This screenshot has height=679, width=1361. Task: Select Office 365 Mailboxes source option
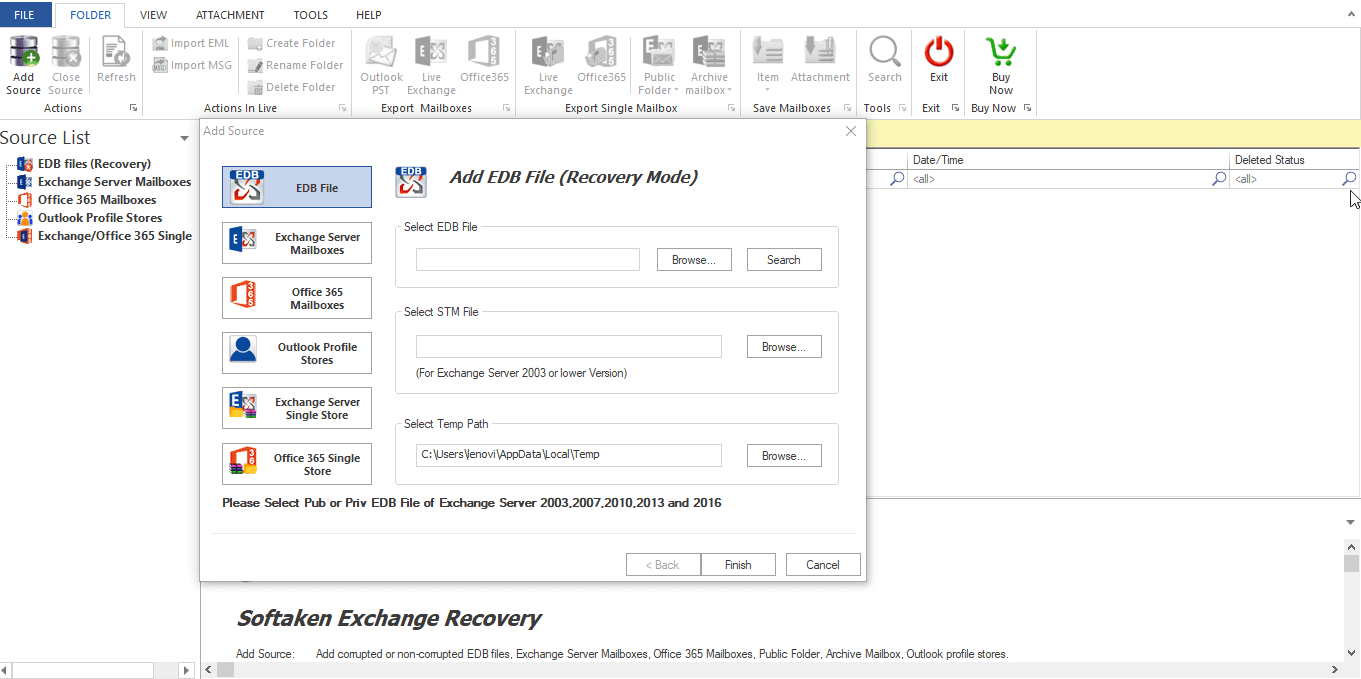tap(296, 298)
